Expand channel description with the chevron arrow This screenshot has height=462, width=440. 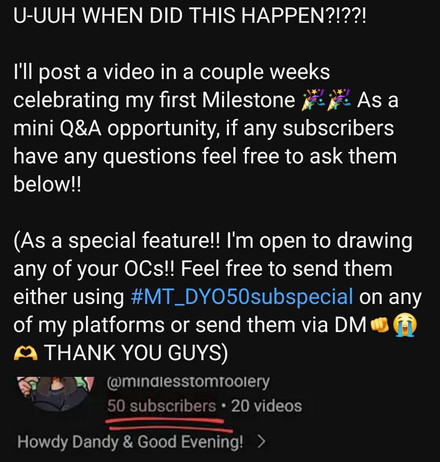click(261, 442)
